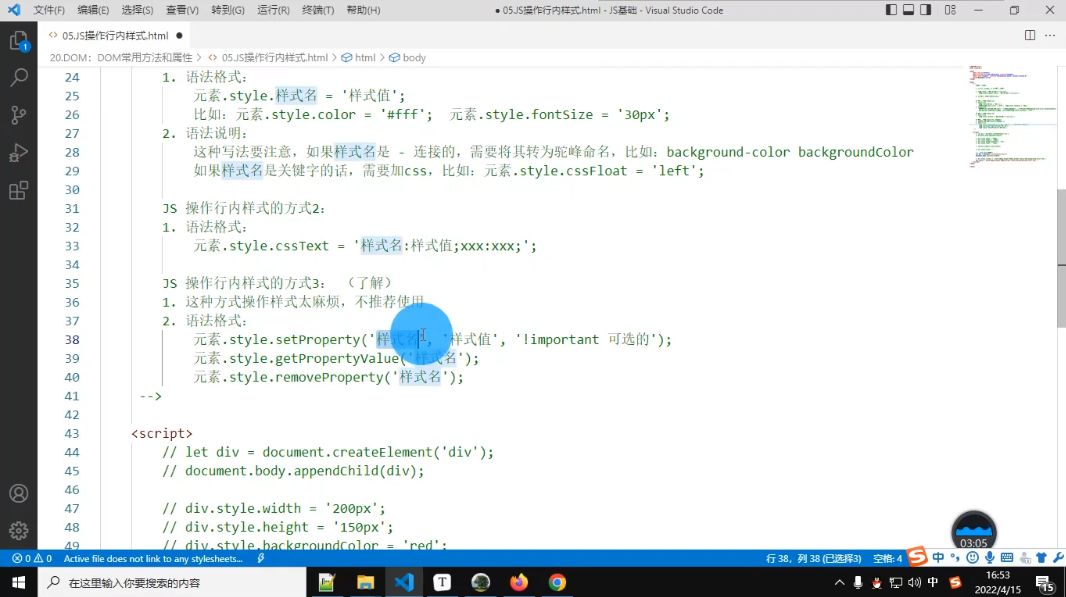Open the 终端(T) menu
The image size is (1066, 597).
318,10
